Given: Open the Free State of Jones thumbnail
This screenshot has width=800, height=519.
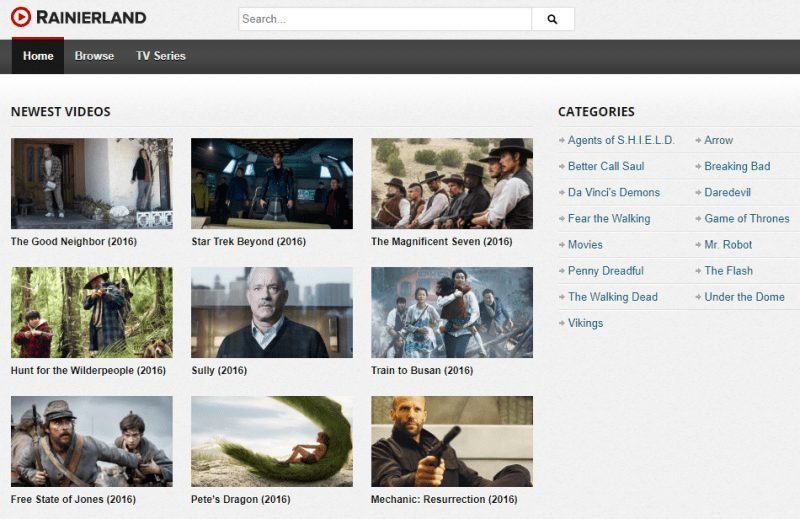Looking at the screenshot, I should click(x=92, y=441).
